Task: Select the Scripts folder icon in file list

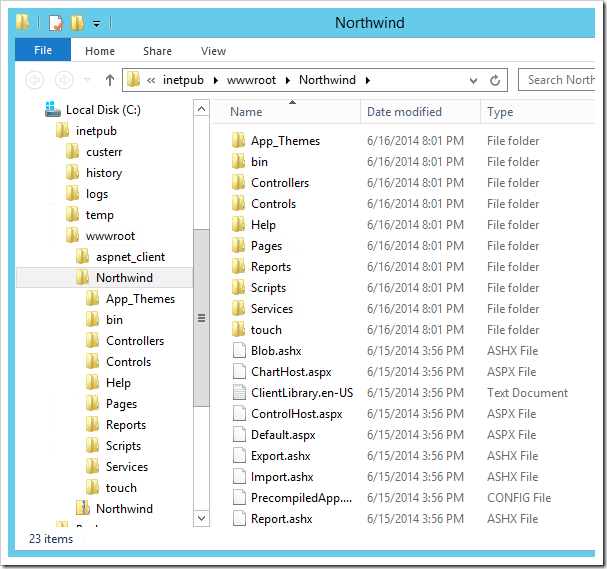Action: [x=238, y=287]
